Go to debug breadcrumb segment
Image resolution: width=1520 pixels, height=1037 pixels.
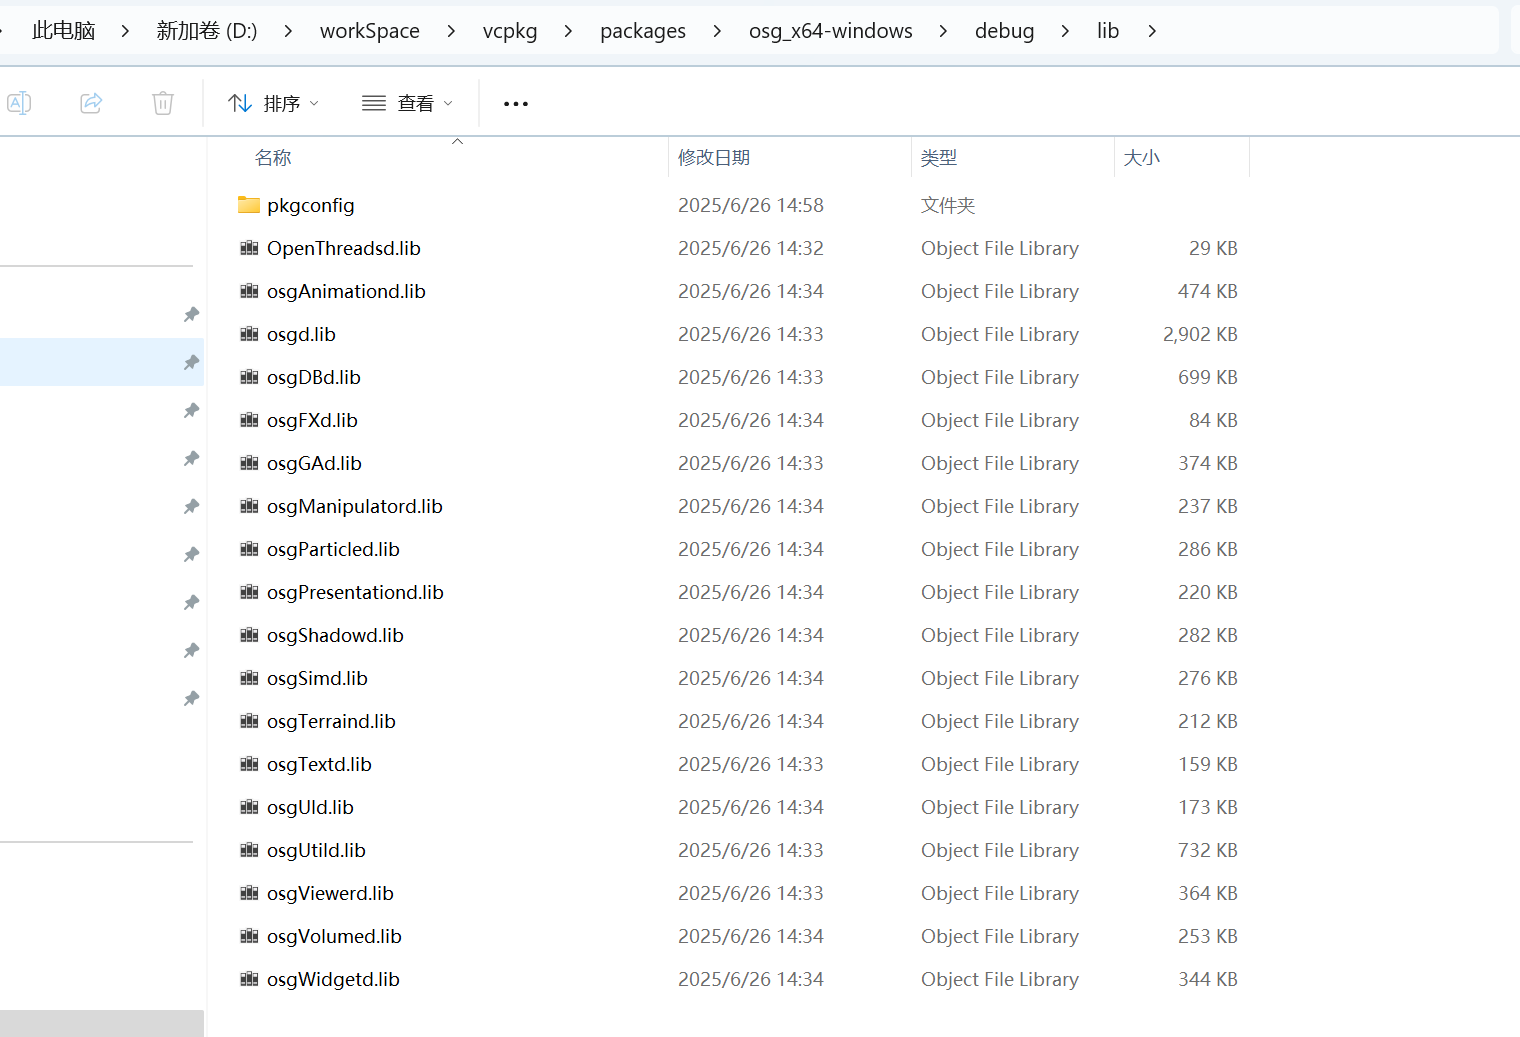[1005, 31]
